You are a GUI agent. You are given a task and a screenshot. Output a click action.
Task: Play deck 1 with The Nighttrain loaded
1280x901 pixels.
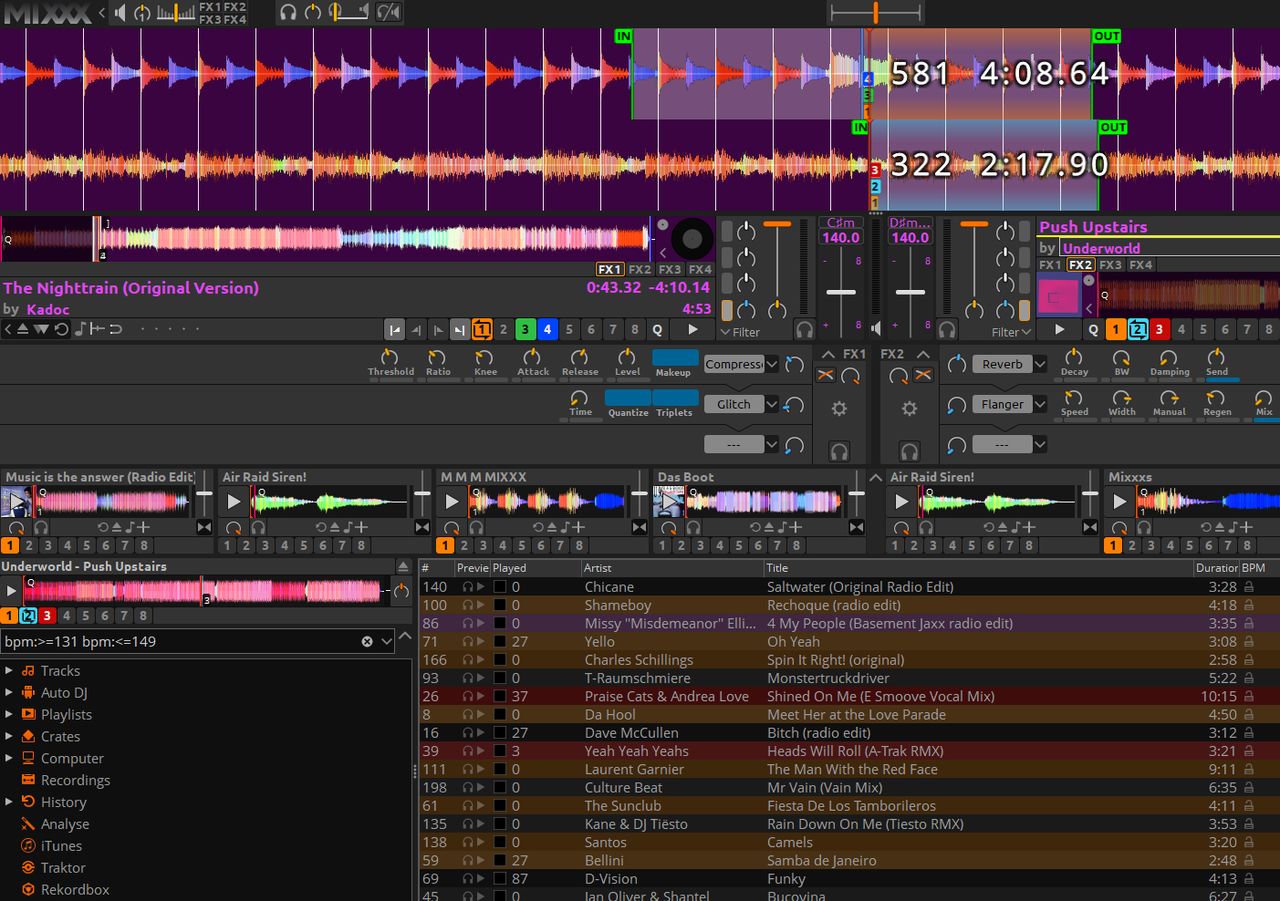pyautogui.click(x=693, y=329)
